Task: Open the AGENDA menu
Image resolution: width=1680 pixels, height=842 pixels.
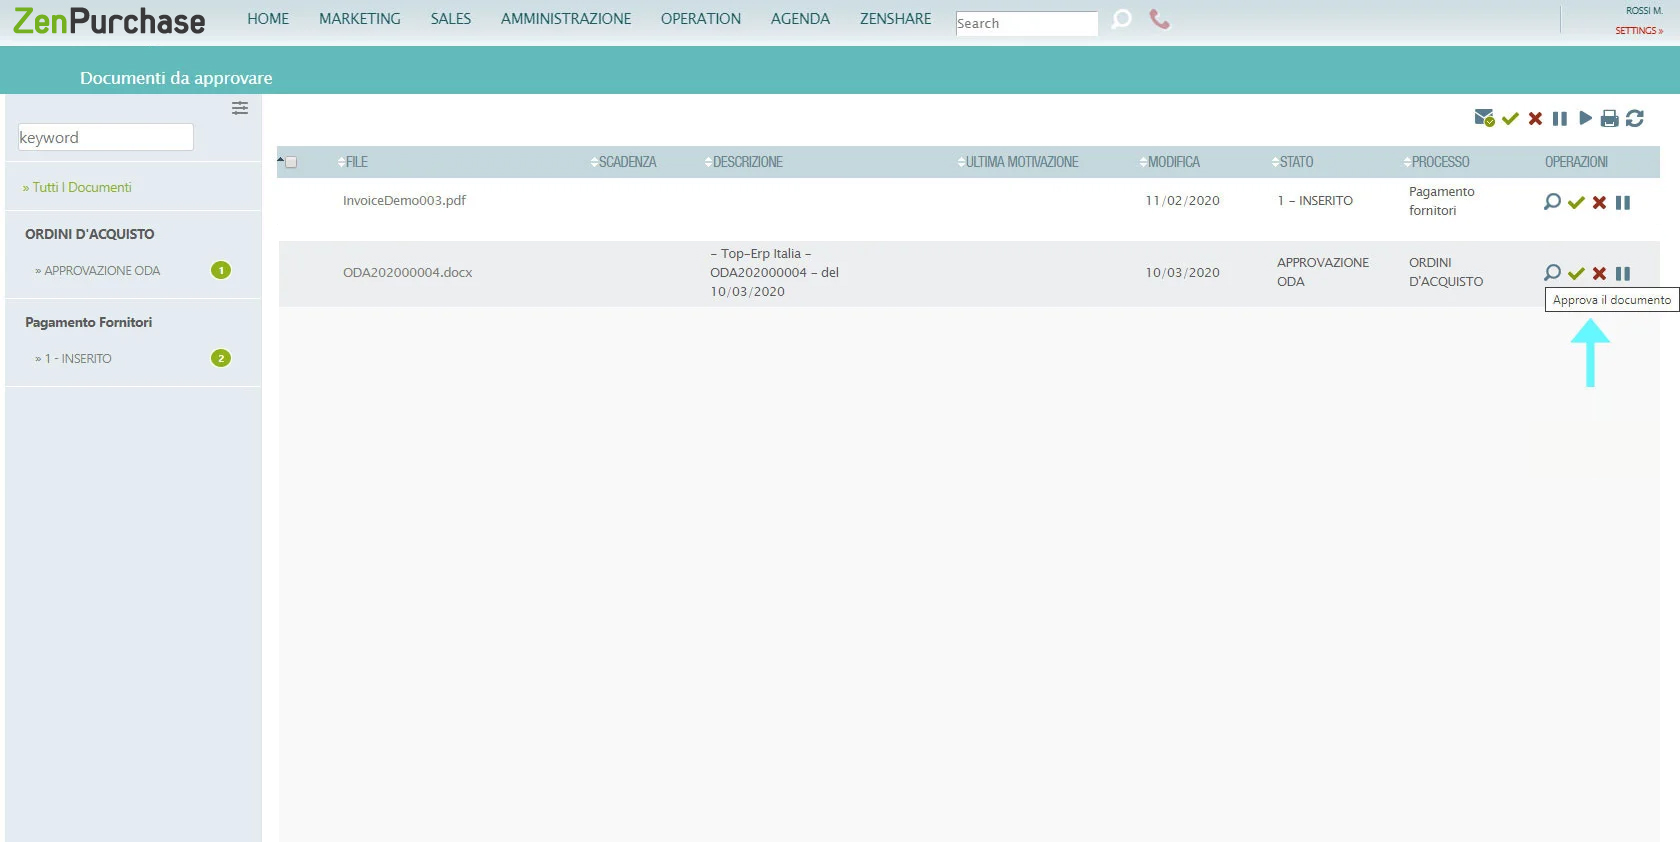Action: click(800, 19)
